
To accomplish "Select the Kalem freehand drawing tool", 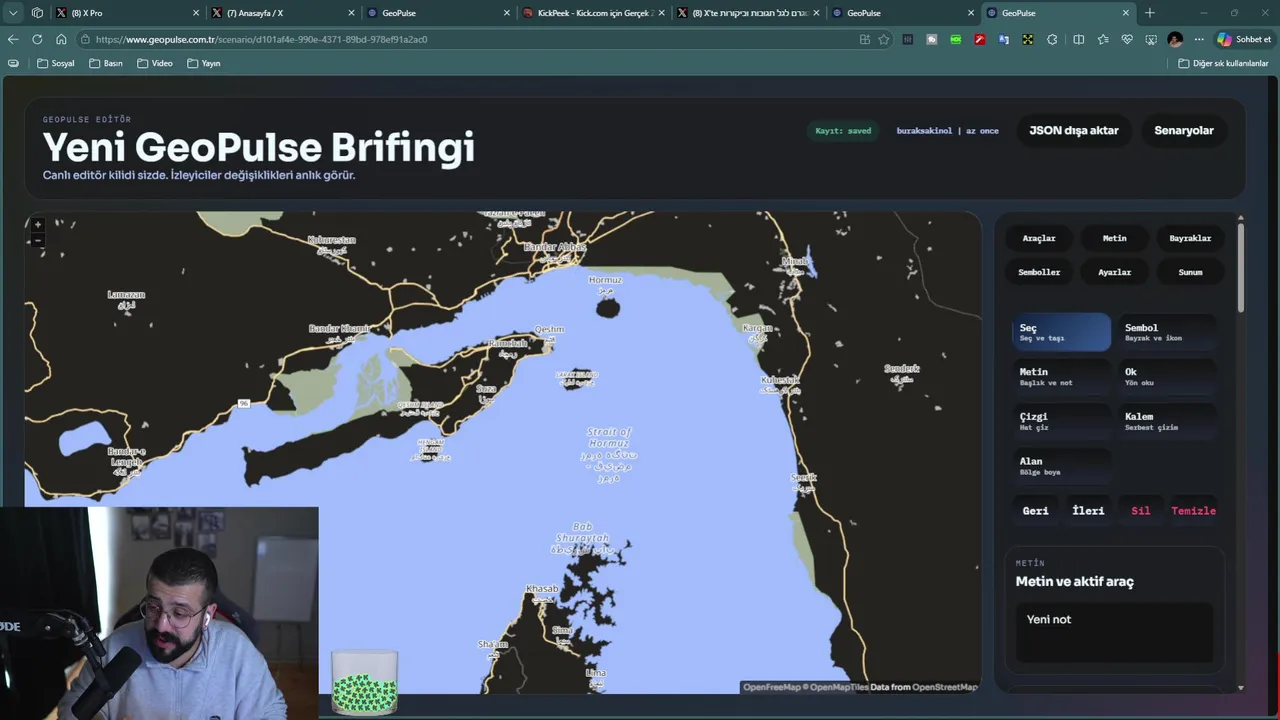I will pos(1167,421).
